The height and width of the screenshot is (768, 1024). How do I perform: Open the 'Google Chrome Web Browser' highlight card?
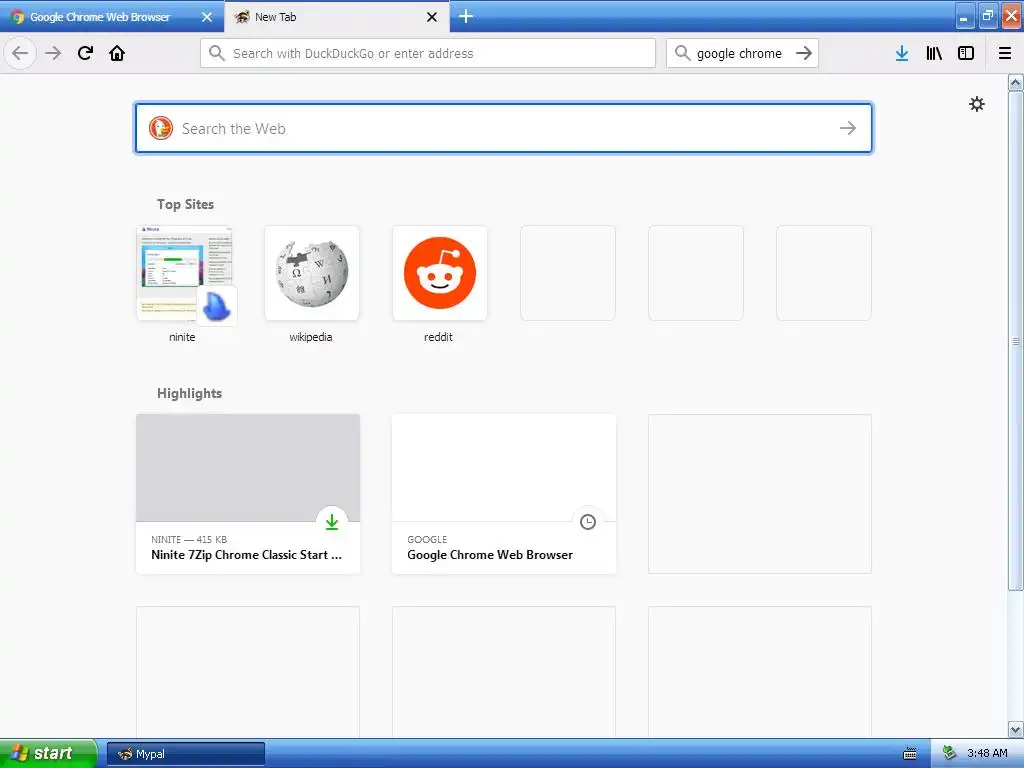[504, 494]
